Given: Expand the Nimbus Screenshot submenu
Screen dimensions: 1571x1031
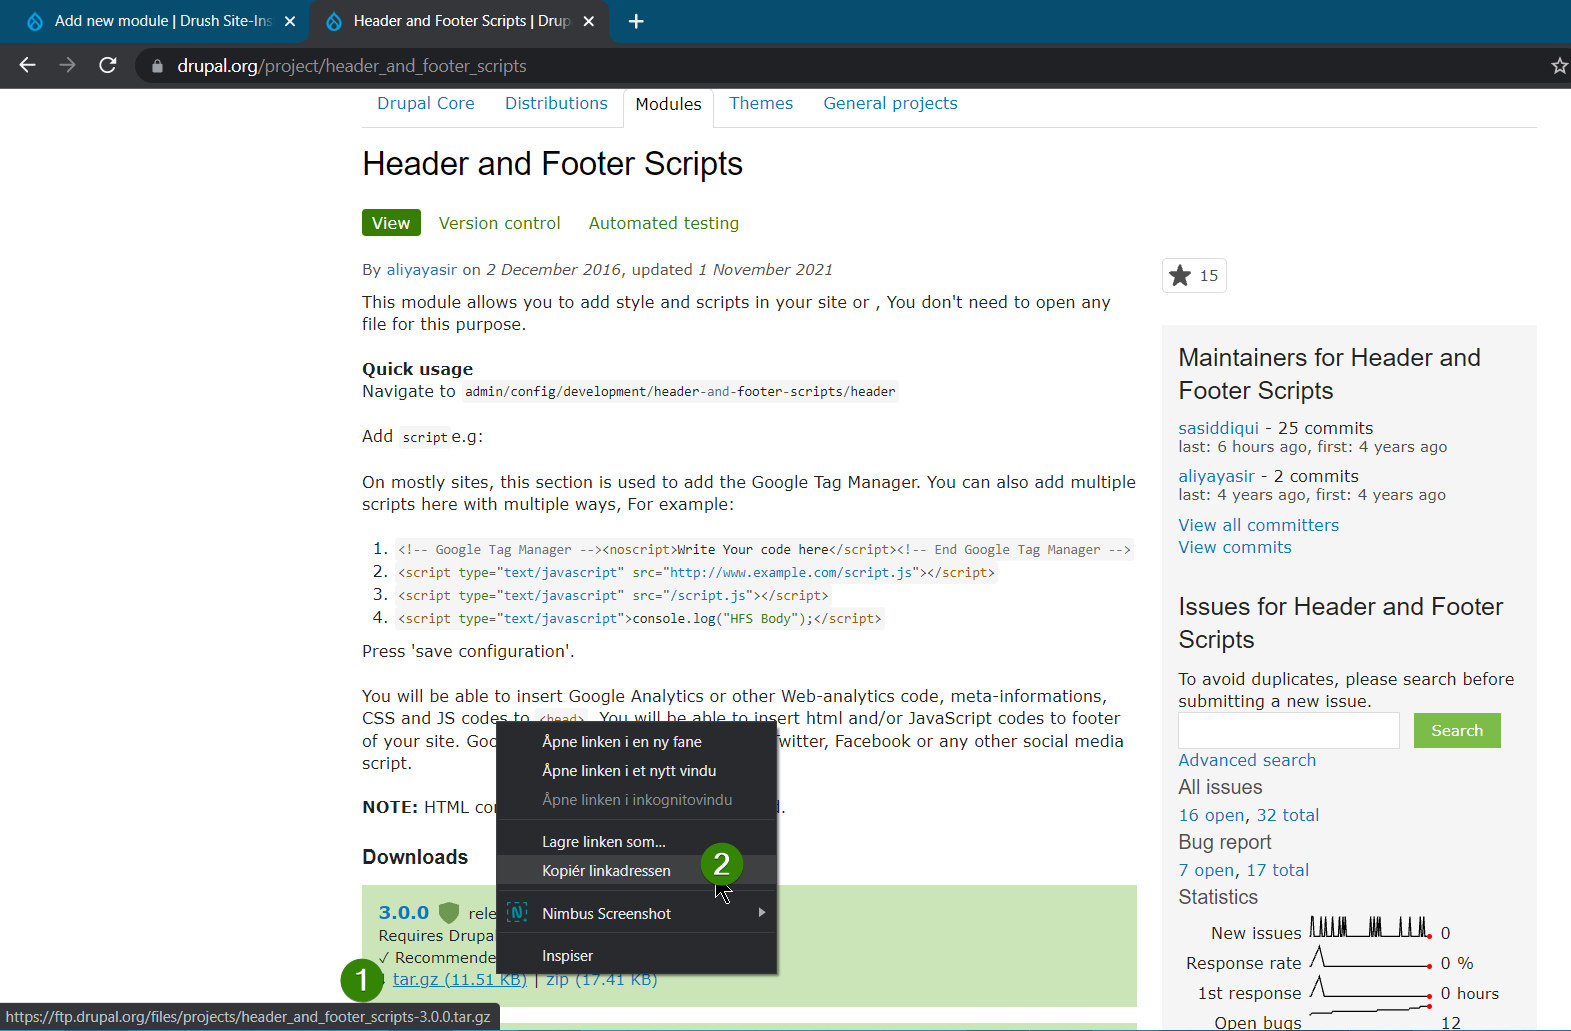Looking at the screenshot, I should click(x=761, y=912).
